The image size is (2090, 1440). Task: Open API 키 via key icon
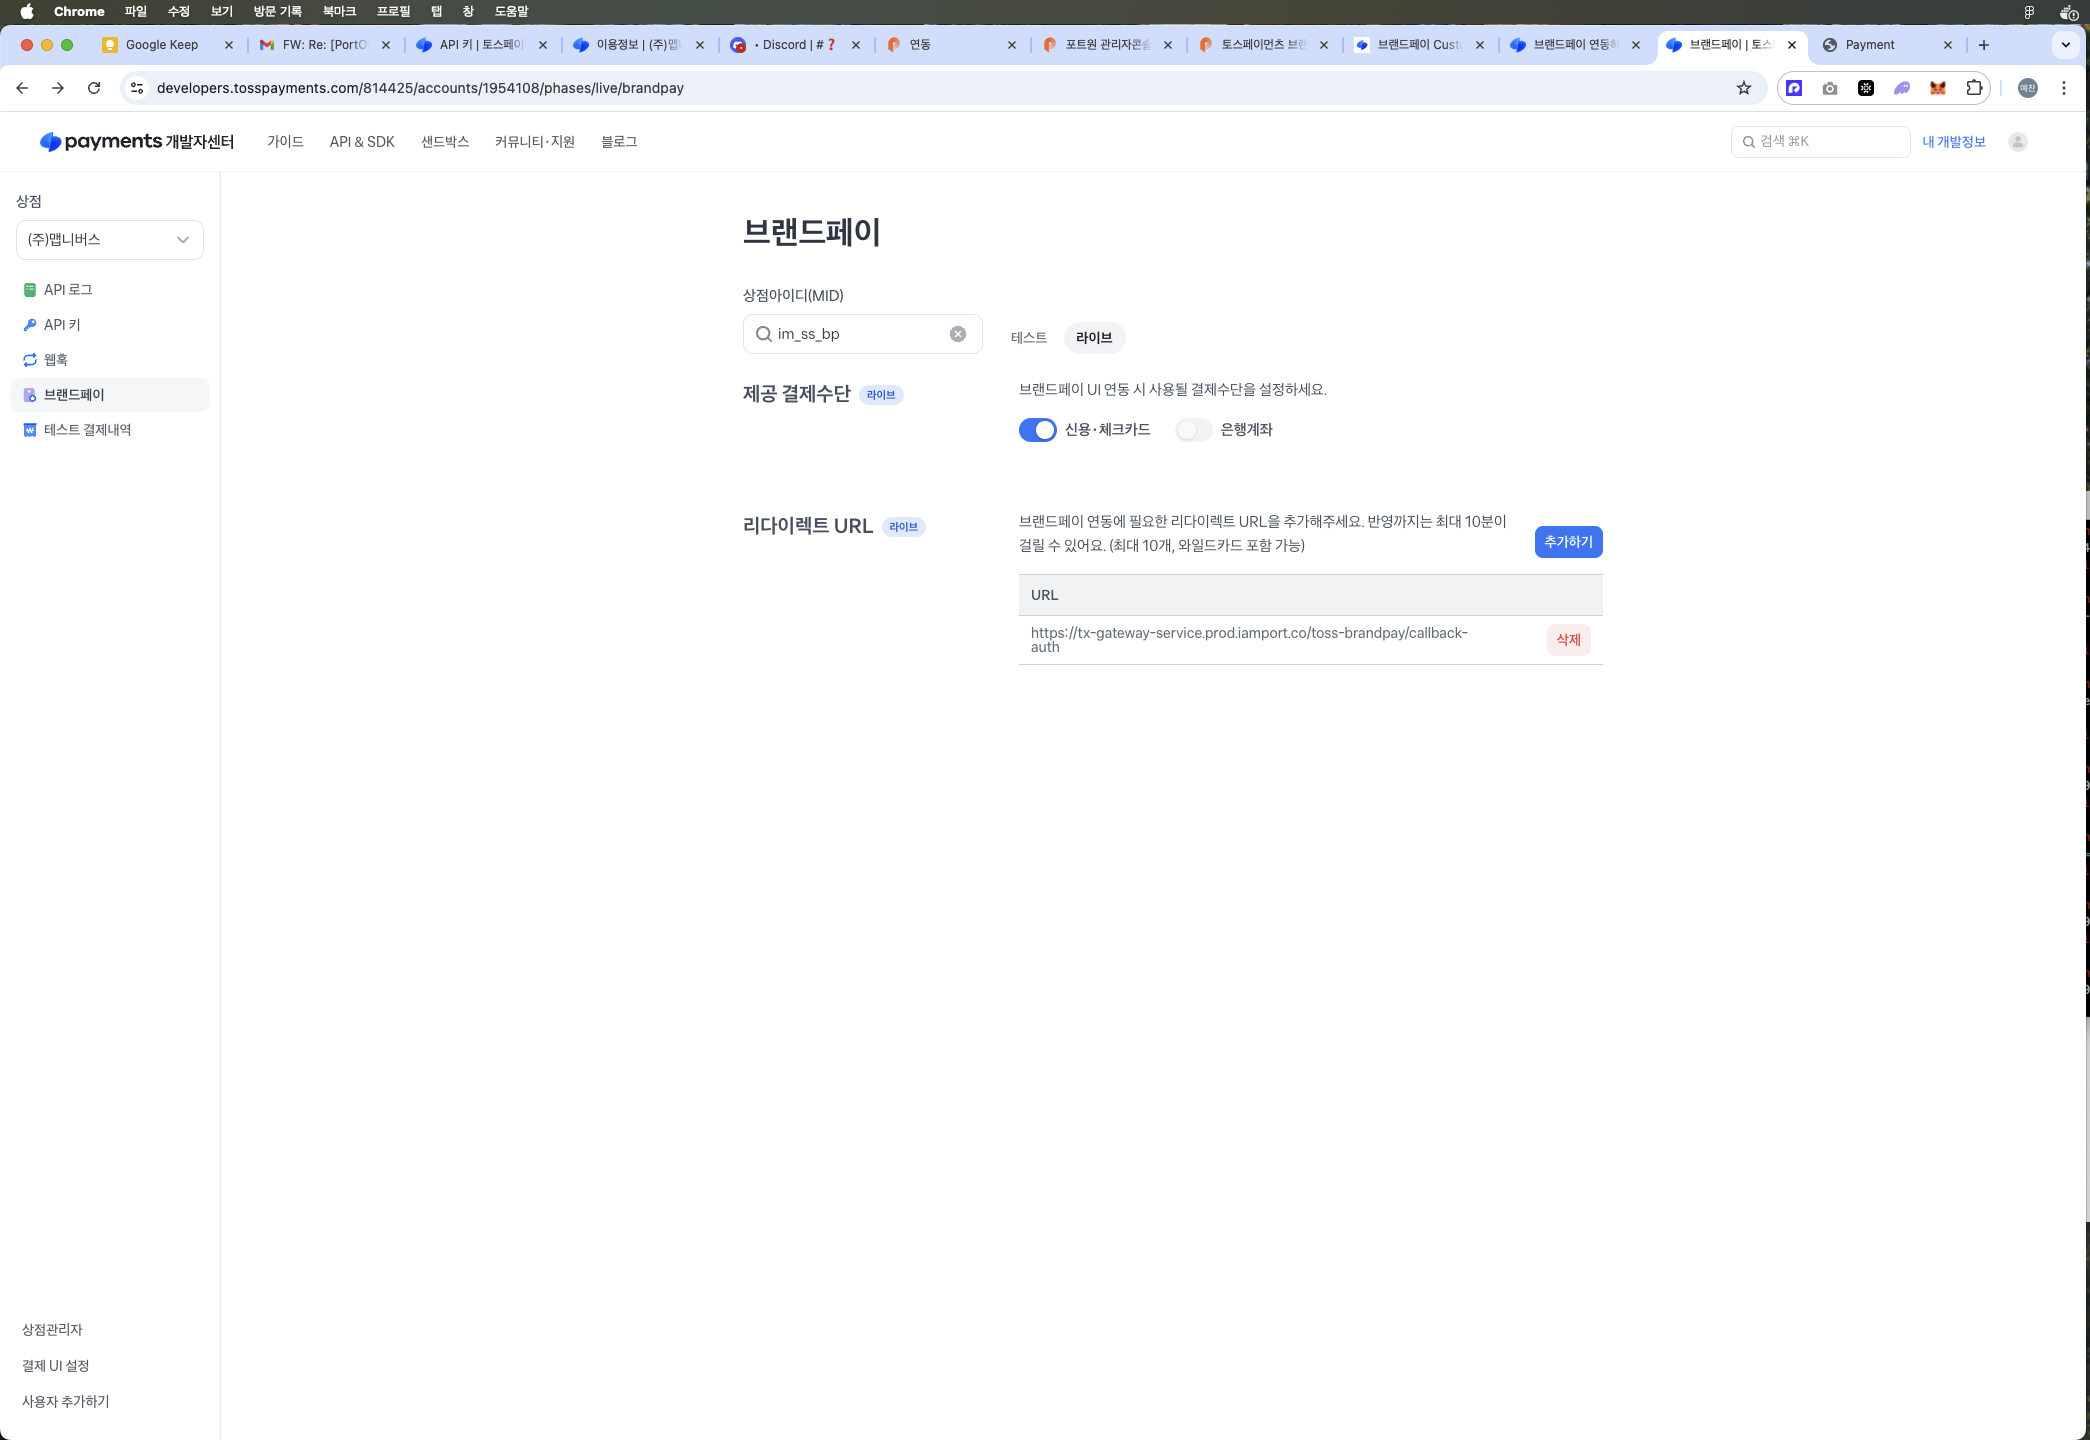point(30,325)
